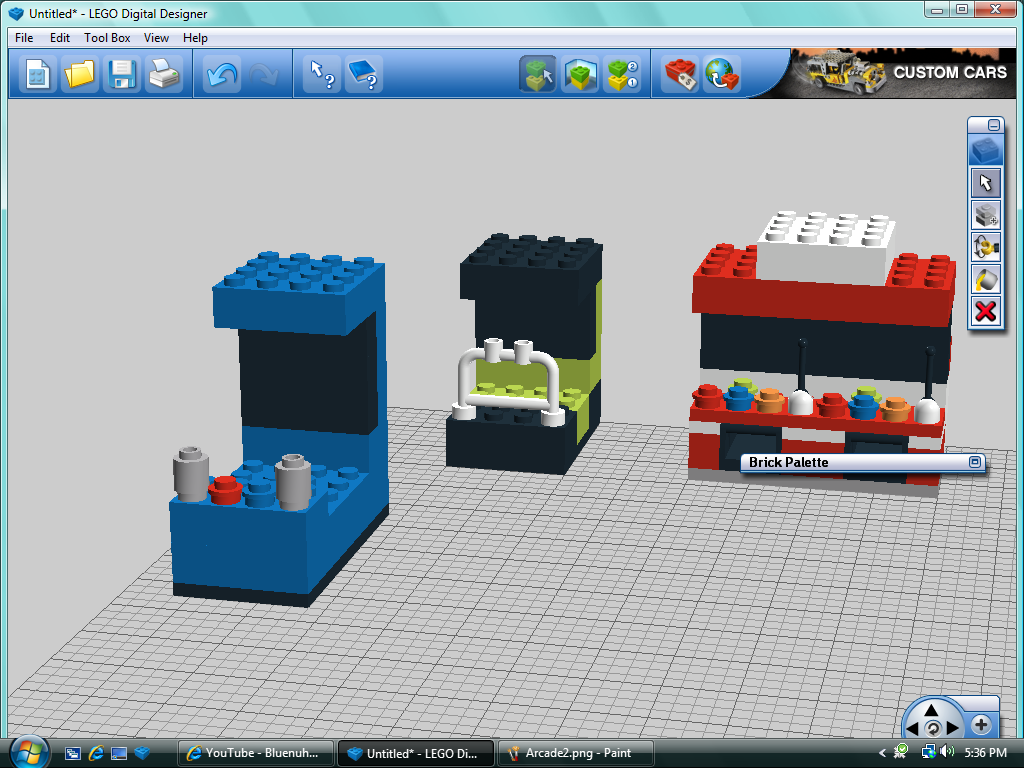Collapse the tool palette with minus button

993,125
